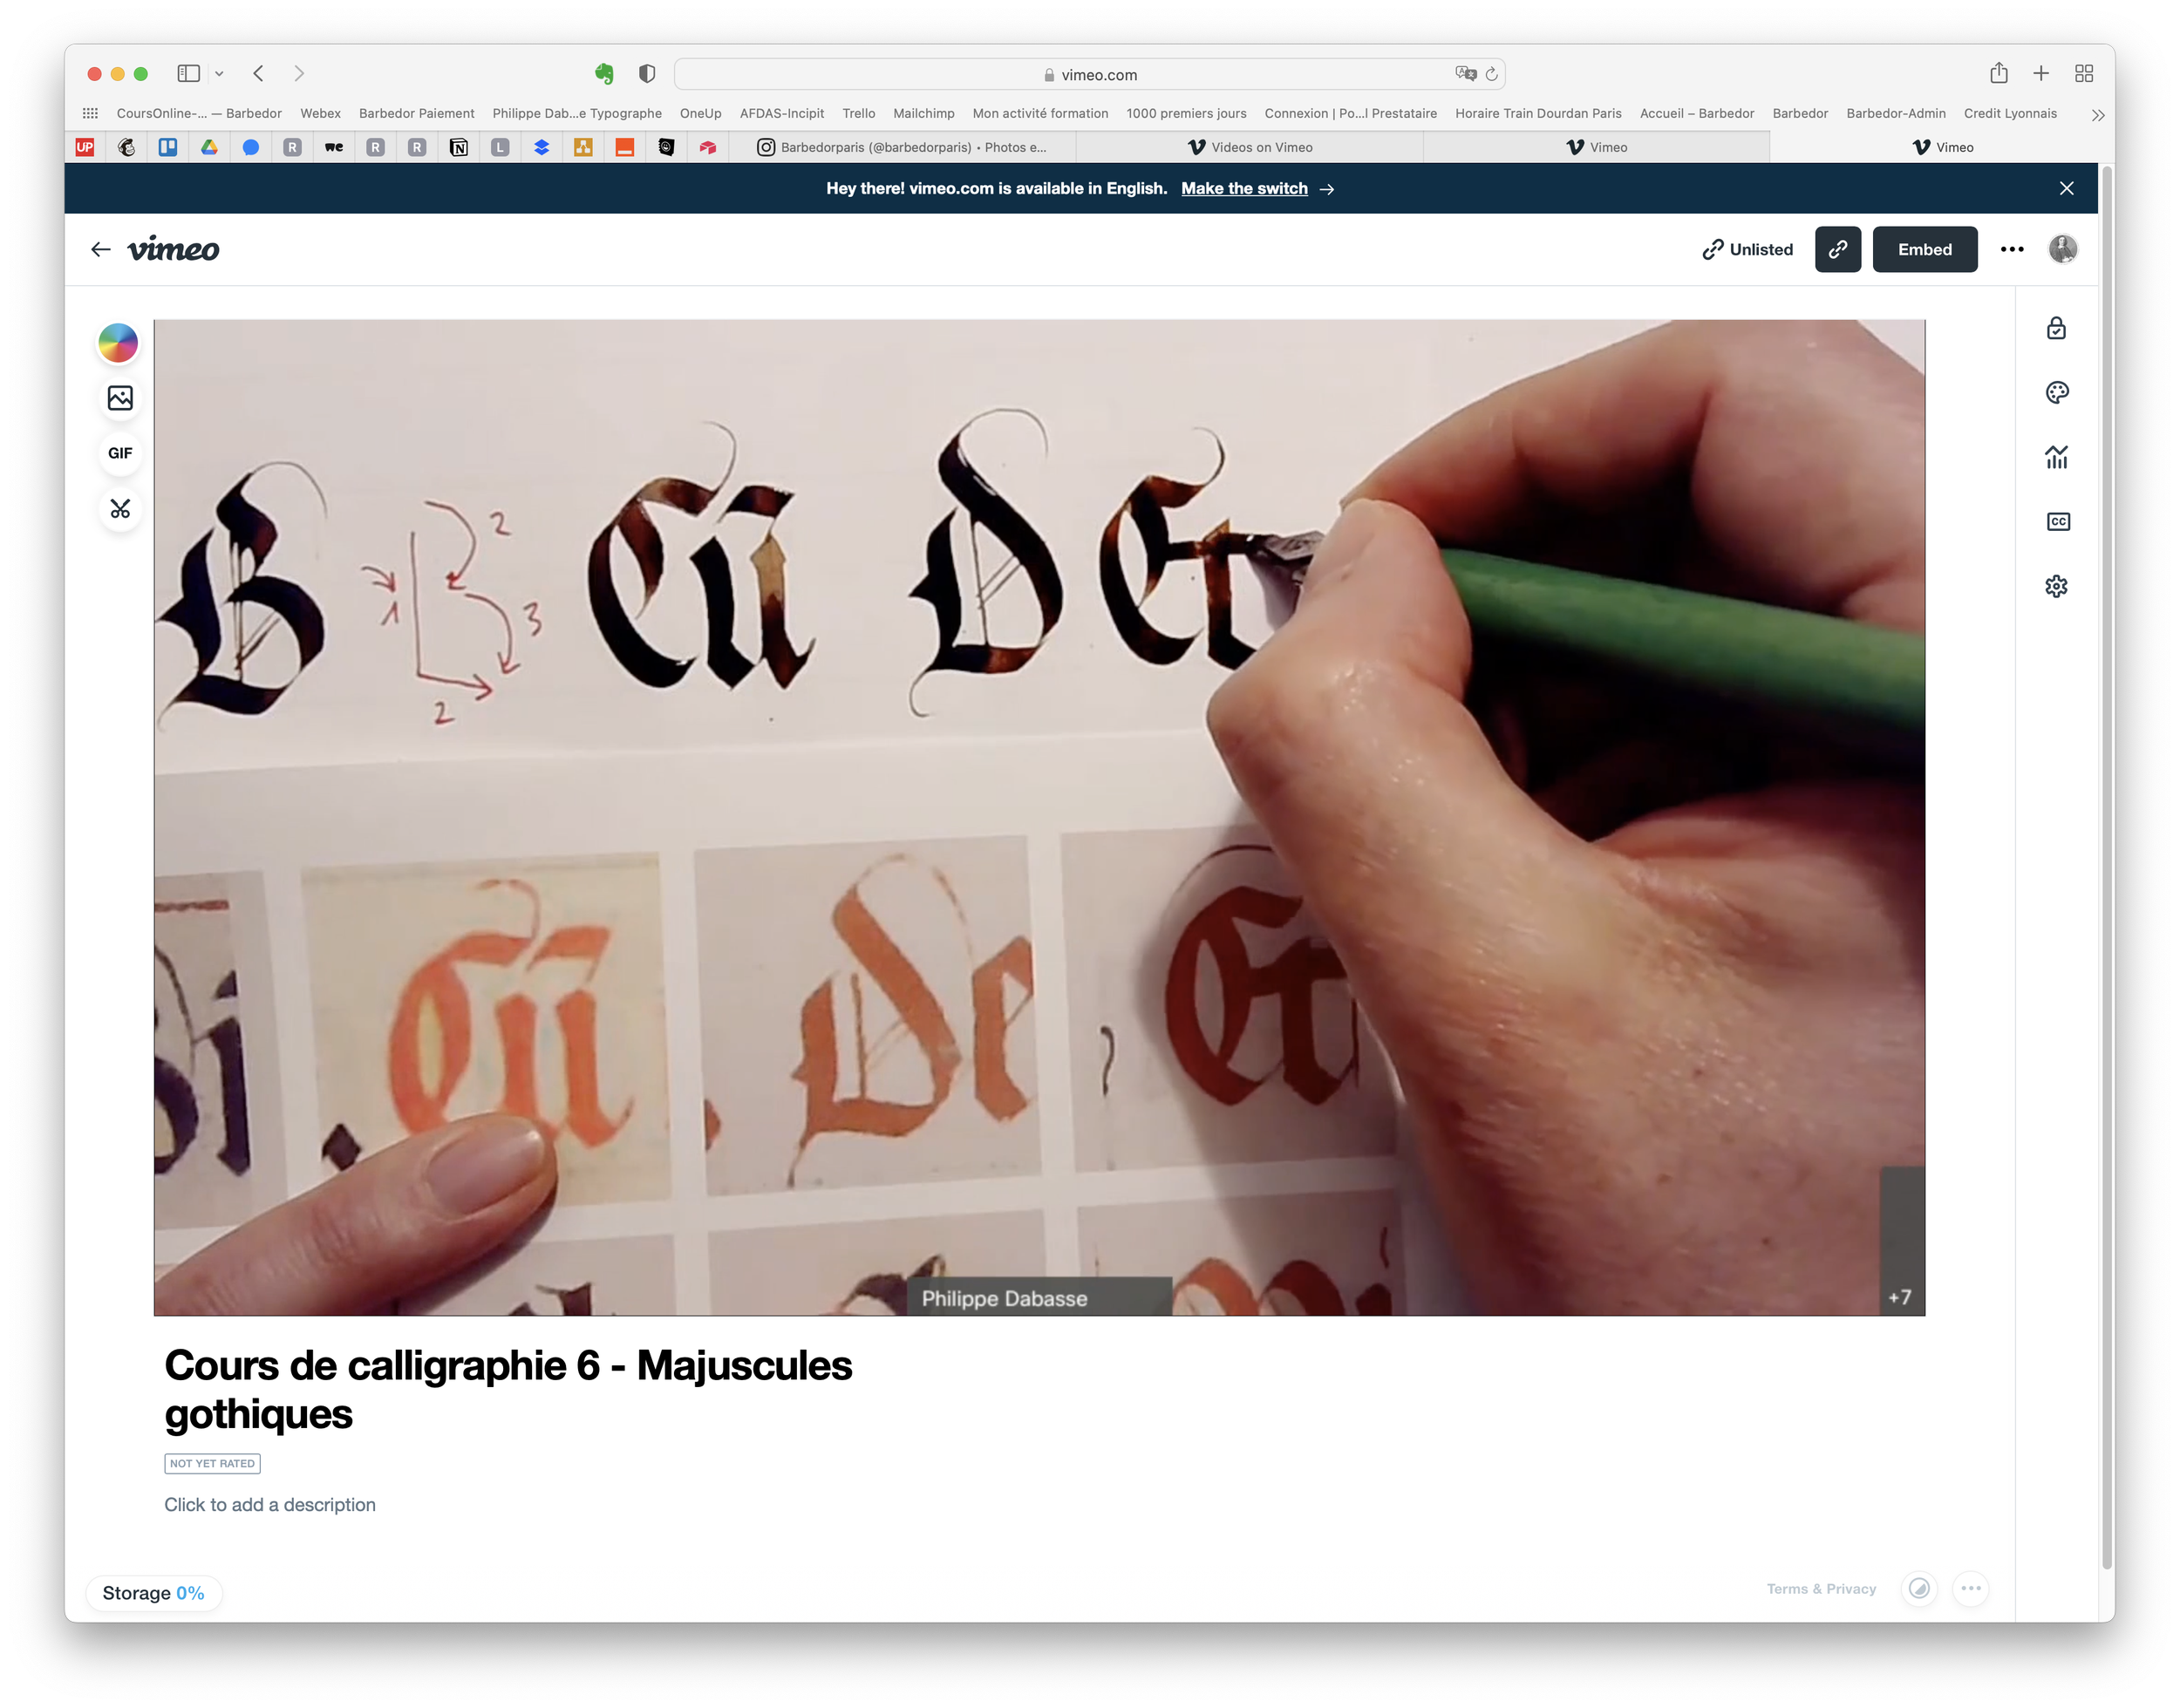
Task: Open Notion from the bookmarks bar
Action: (458, 147)
